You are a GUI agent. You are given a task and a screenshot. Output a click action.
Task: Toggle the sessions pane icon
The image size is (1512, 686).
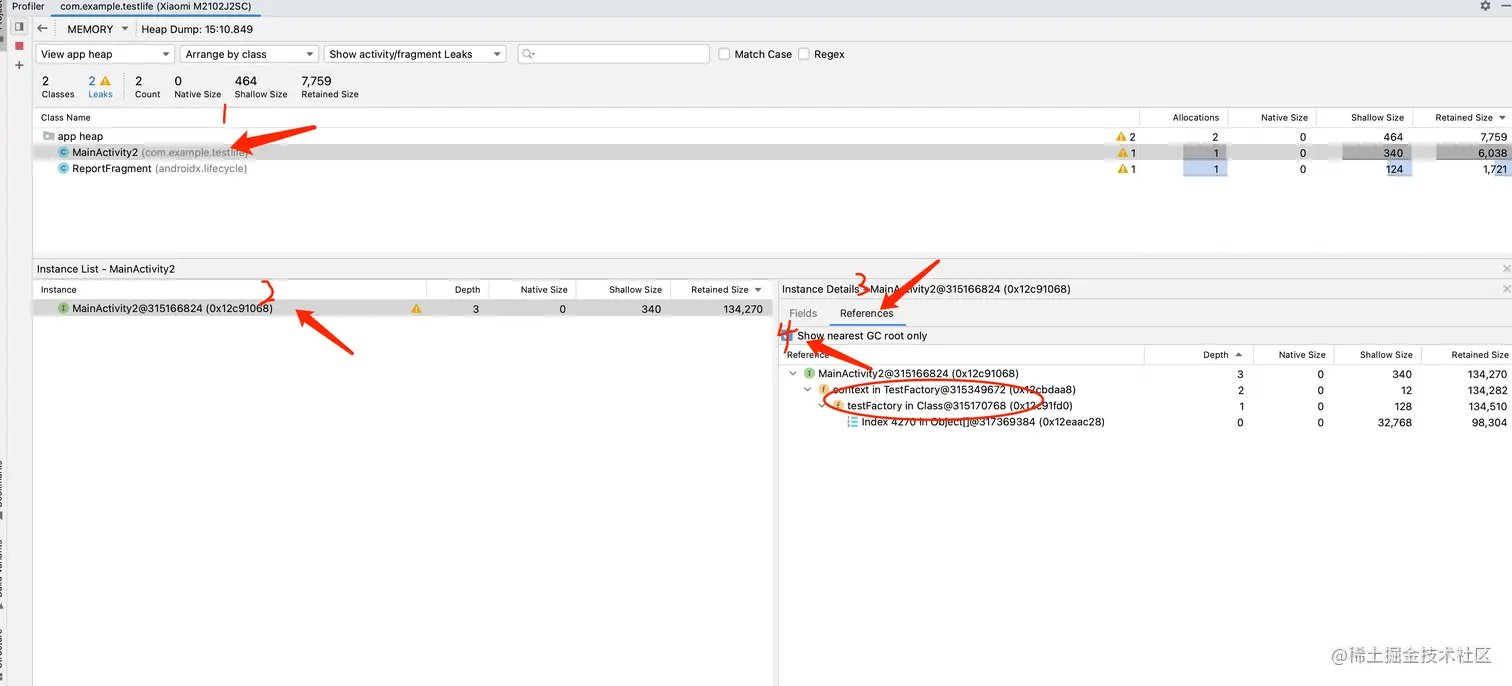(19, 27)
